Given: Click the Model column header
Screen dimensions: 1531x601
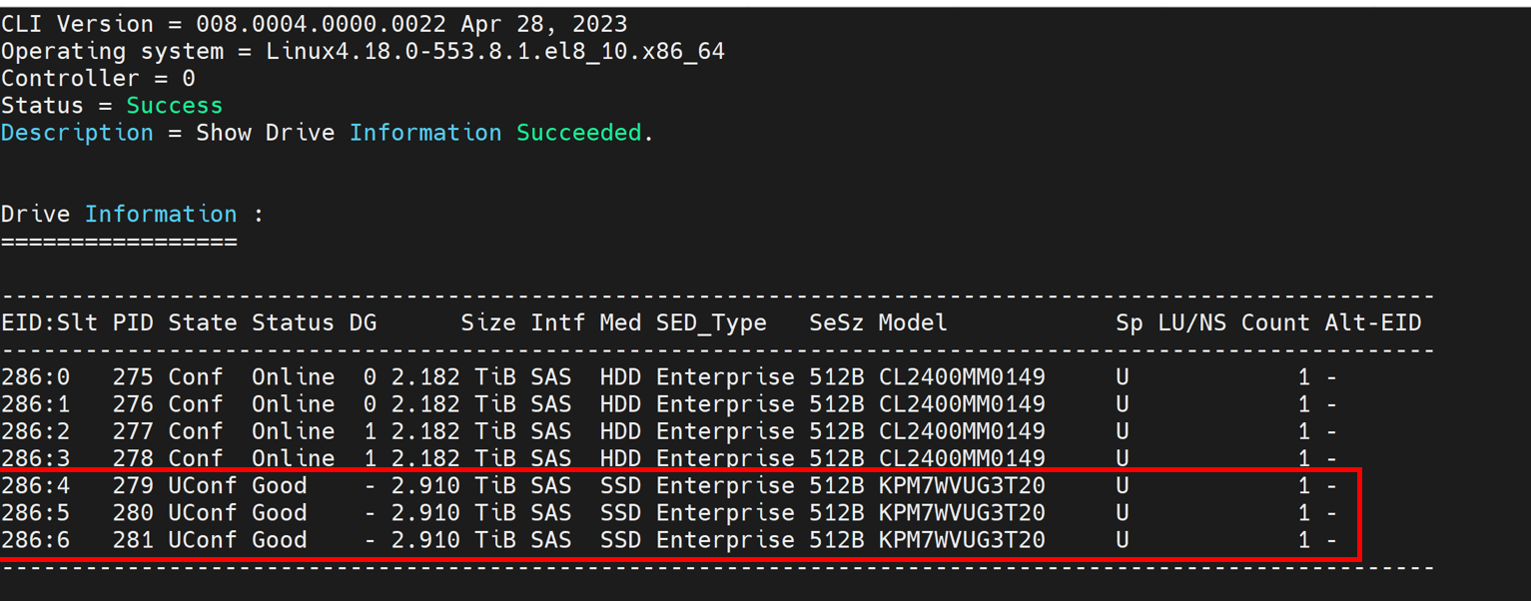Looking at the screenshot, I should [x=912, y=323].
